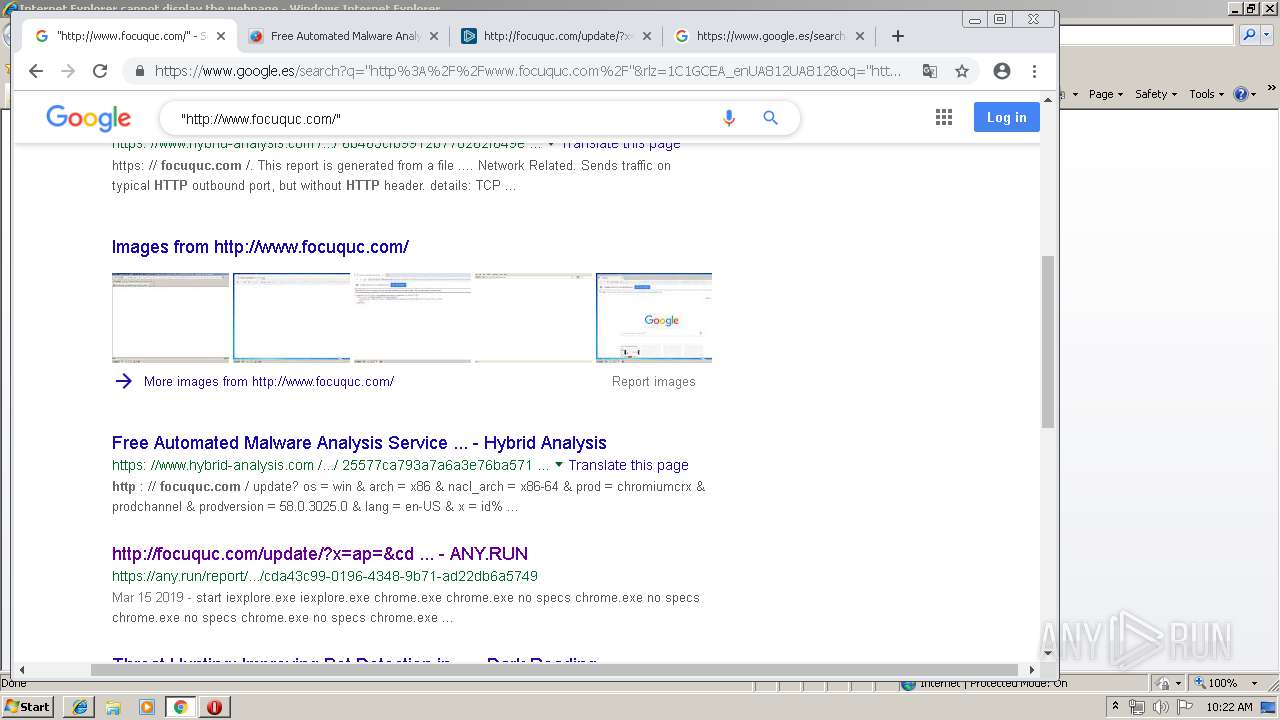The image size is (1280, 720).
Task: Click Chrome's forward navigation arrow
Action: click(x=68, y=71)
